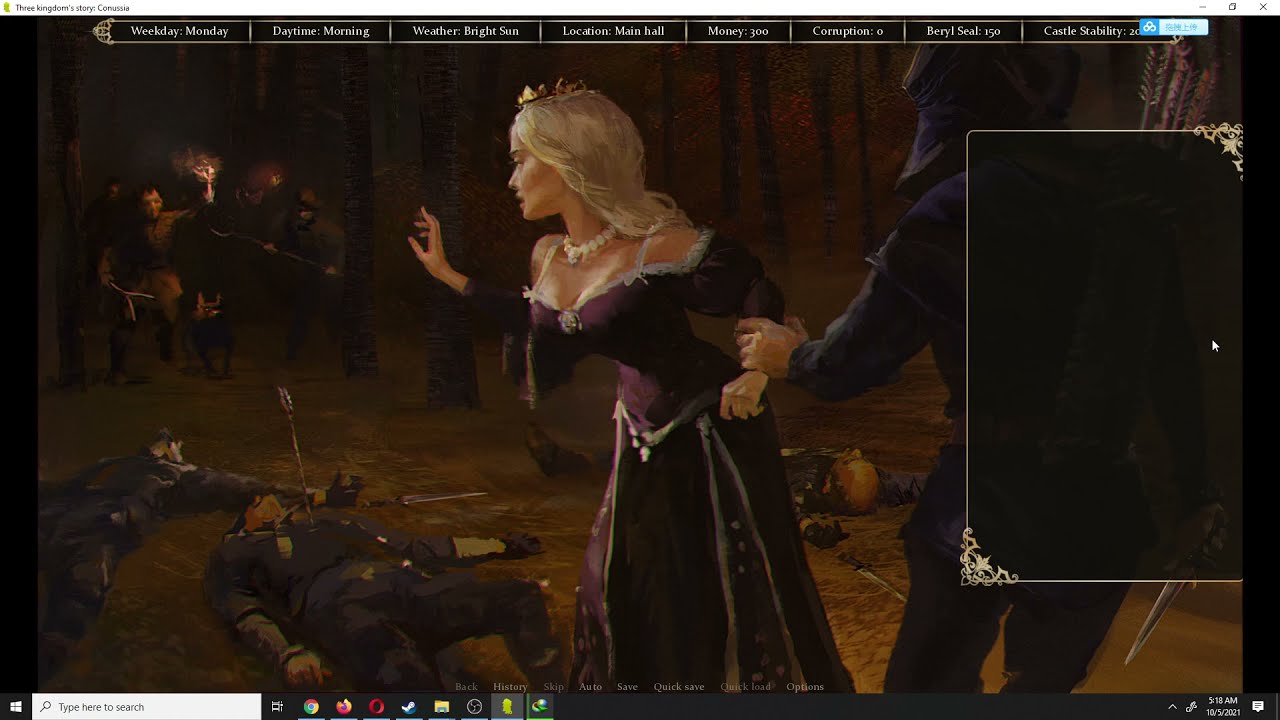
Task: Launch Google Chrome from the taskbar
Action: coord(311,707)
